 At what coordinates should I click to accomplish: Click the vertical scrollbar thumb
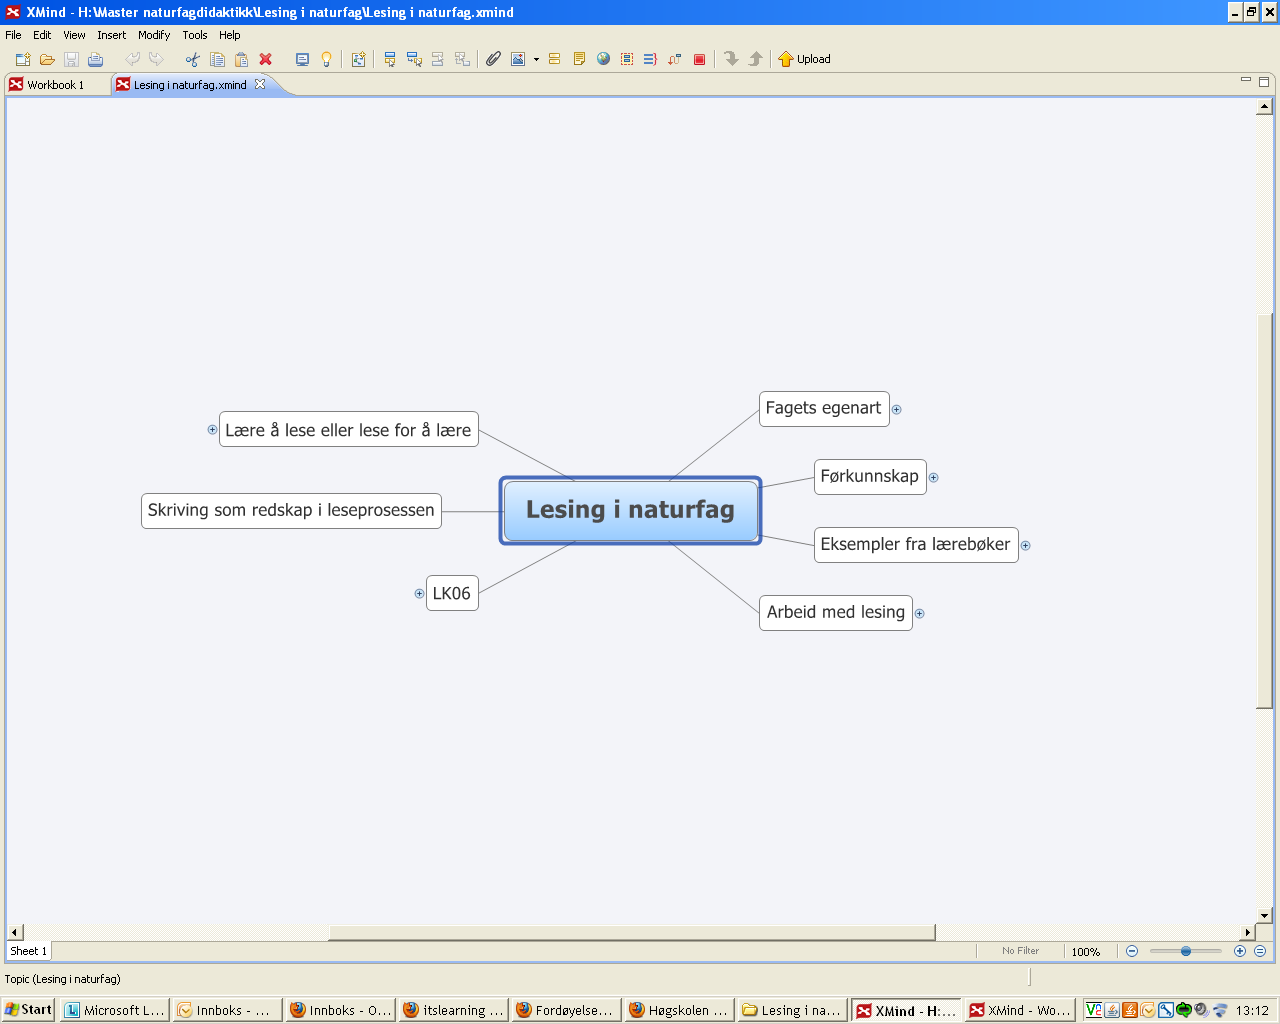1264,511
